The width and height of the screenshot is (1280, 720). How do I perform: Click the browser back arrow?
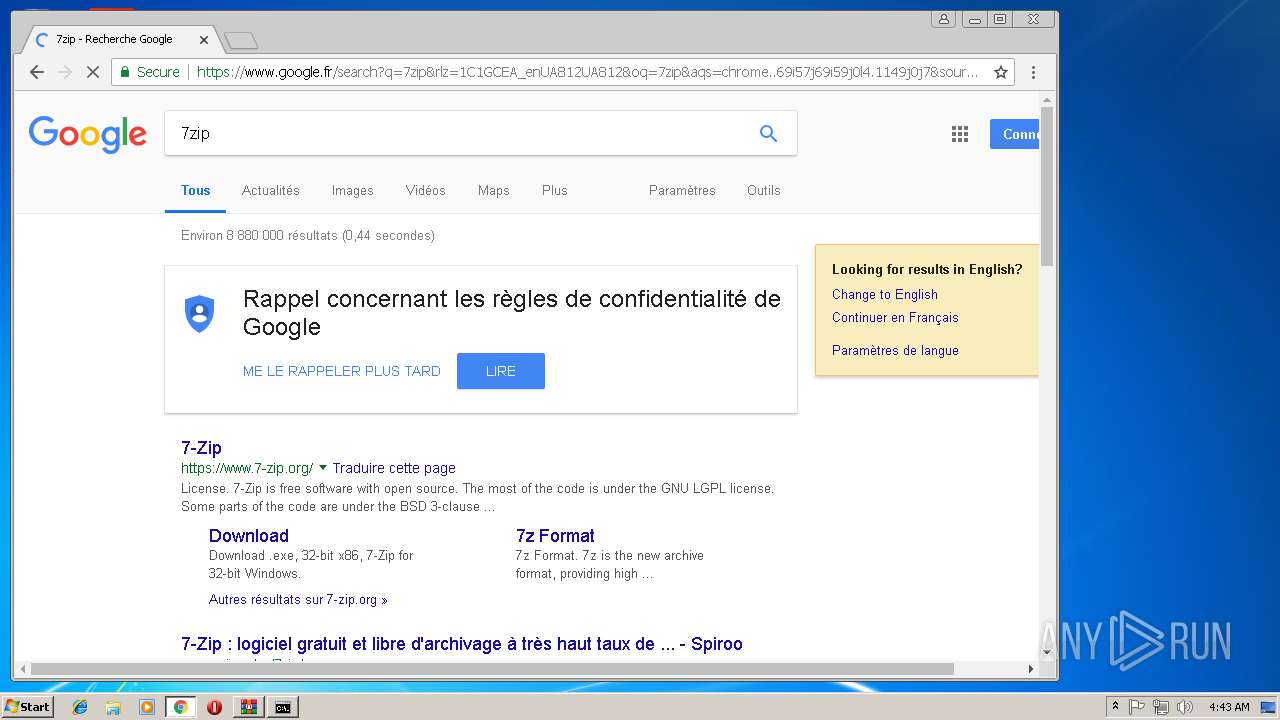[x=37, y=72]
